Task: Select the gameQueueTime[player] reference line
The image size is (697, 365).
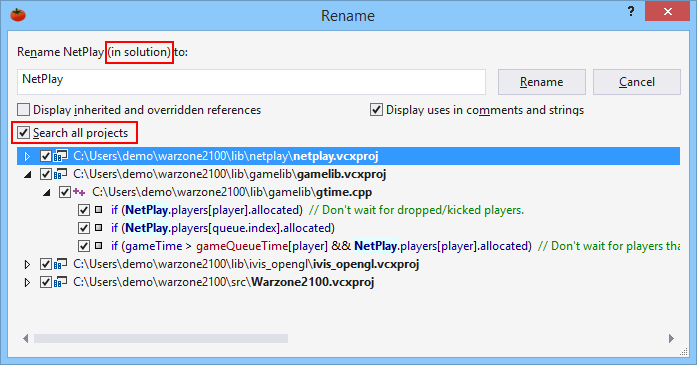Action: pyautogui.click(x=396, y=246)
